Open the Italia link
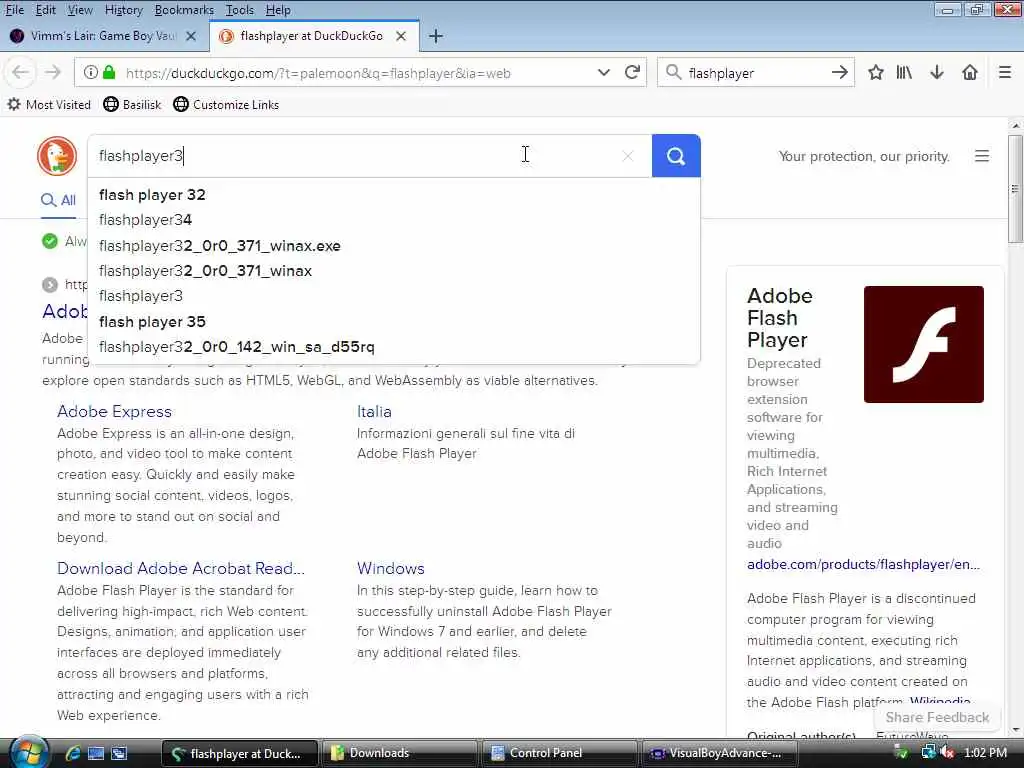Image resolution: width=1024 pixels, height=768 pixels. click(374, 411)
